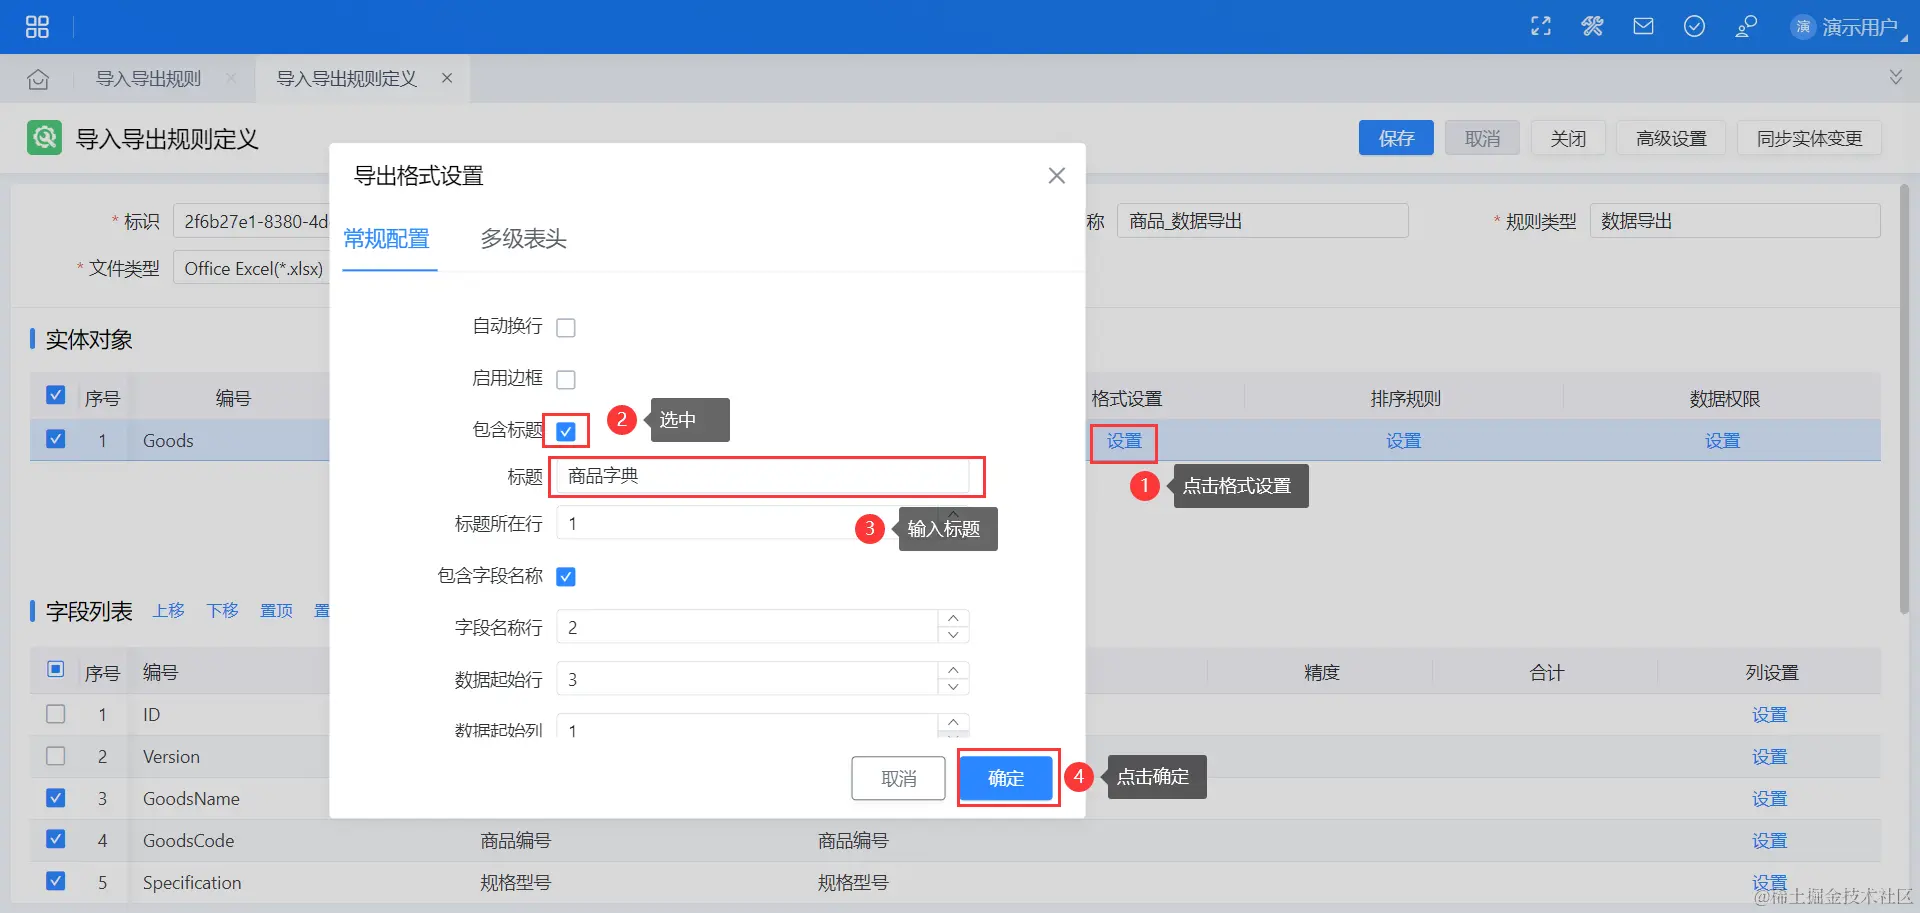Check the Version field row checkbox
Screen dimensions: 1920x913
coord(56,756)
